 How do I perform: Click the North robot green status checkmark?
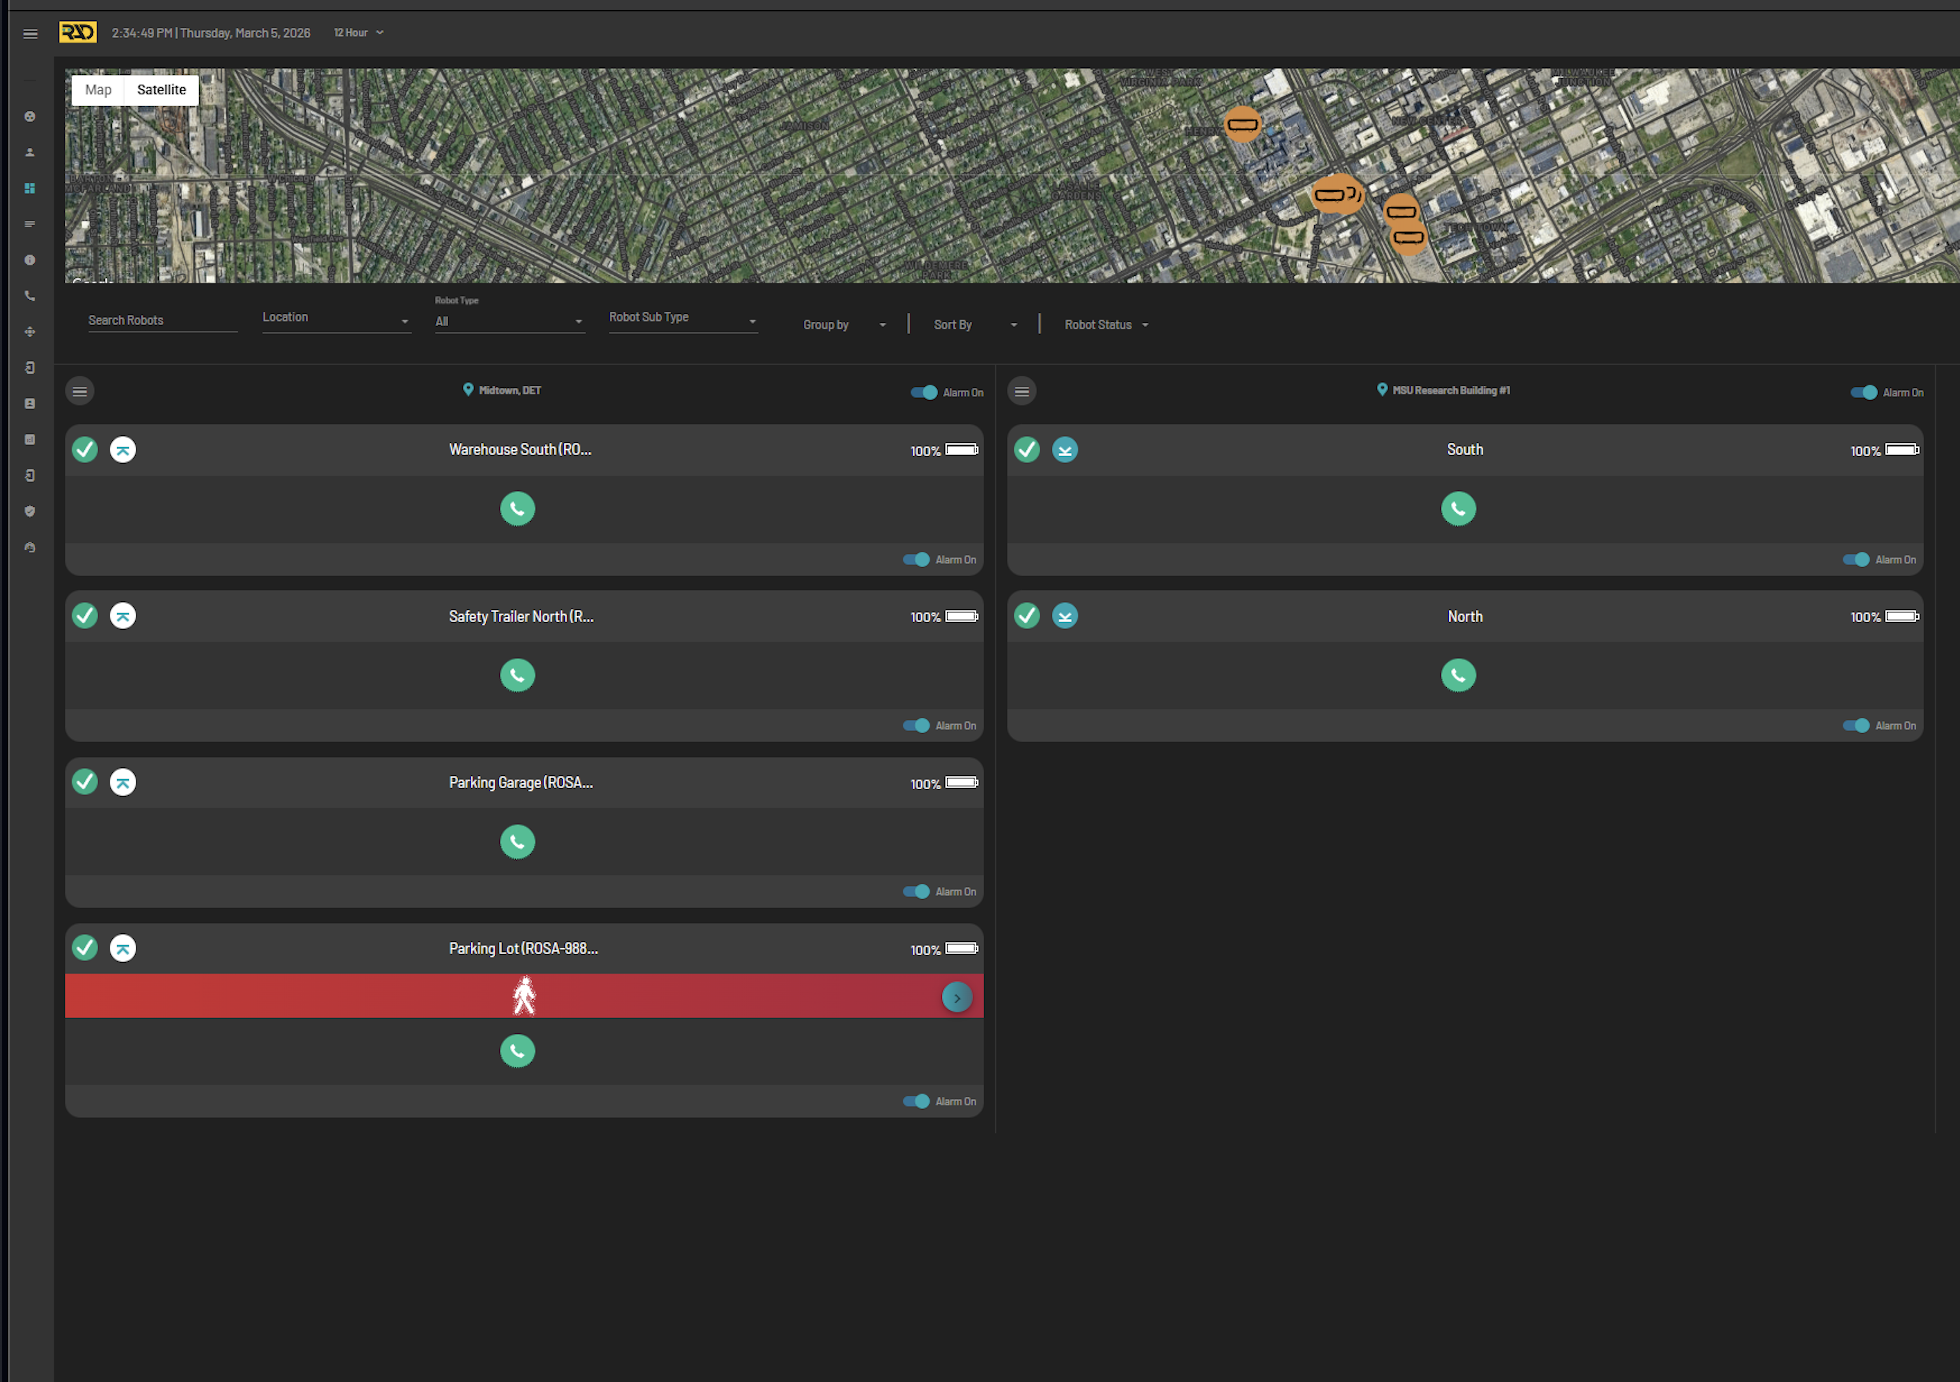[x=1027, y=616]
